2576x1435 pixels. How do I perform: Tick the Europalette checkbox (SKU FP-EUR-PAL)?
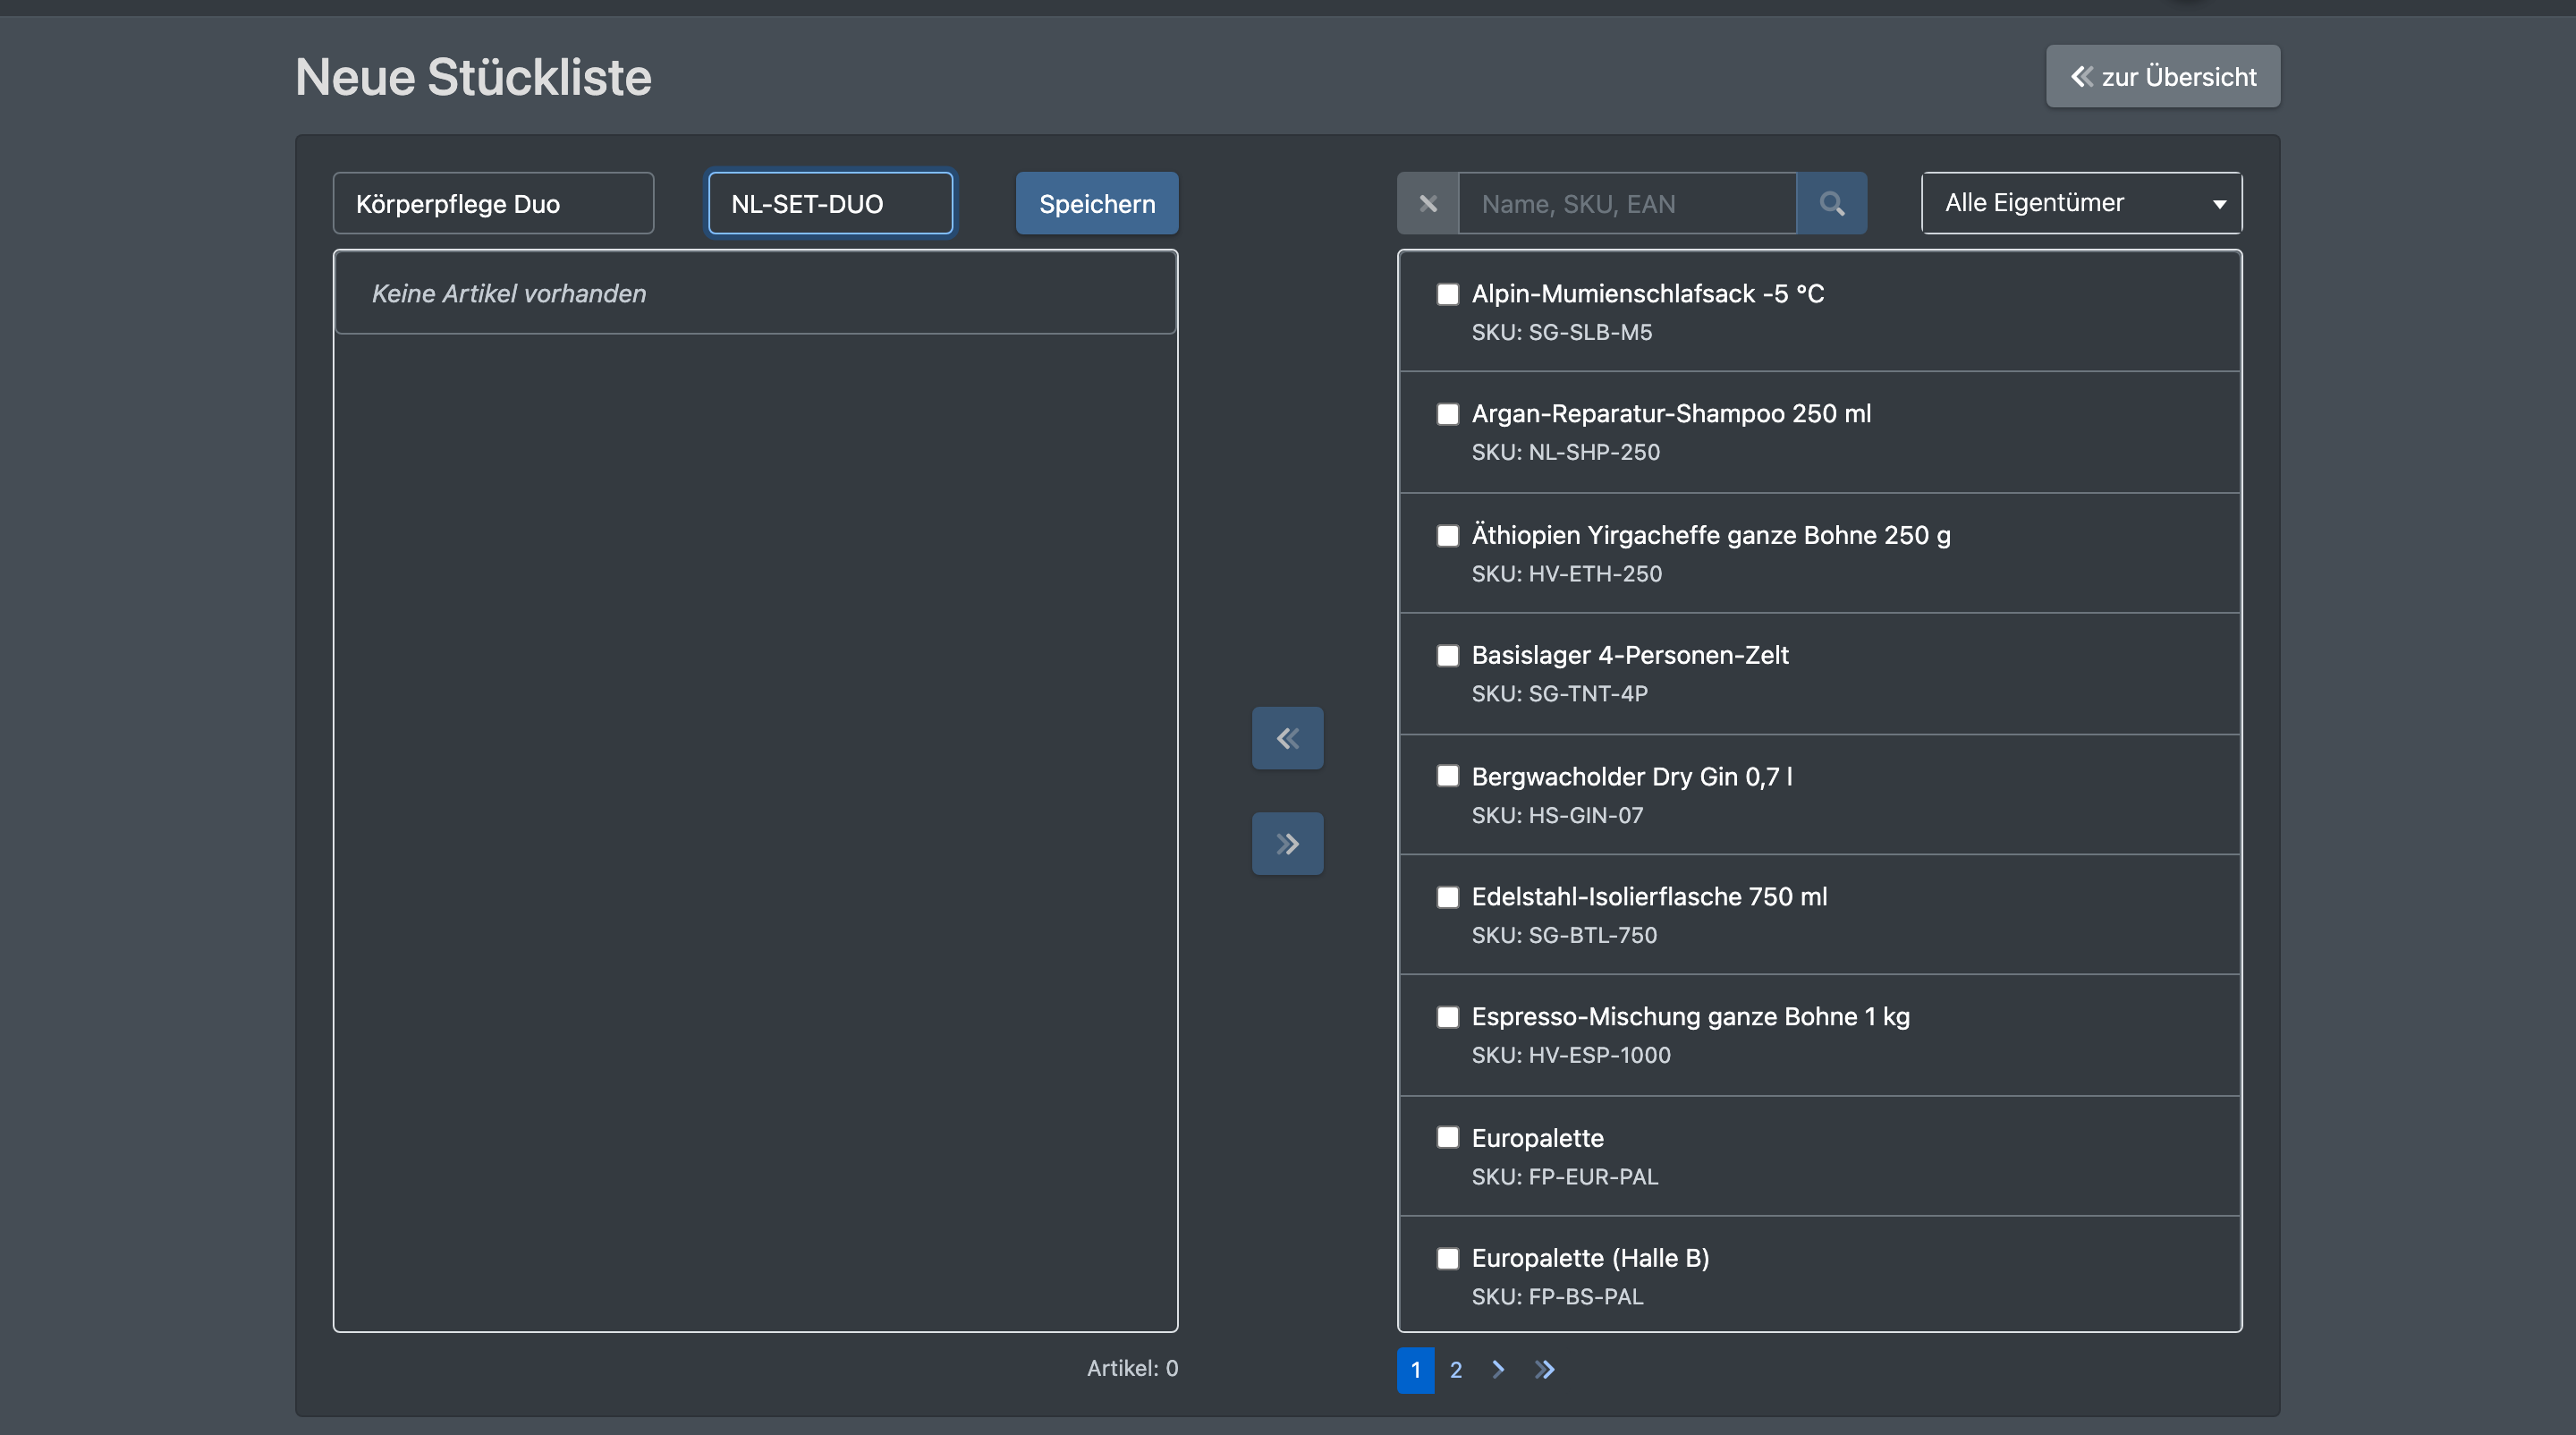click(x=1447, y=1137)
